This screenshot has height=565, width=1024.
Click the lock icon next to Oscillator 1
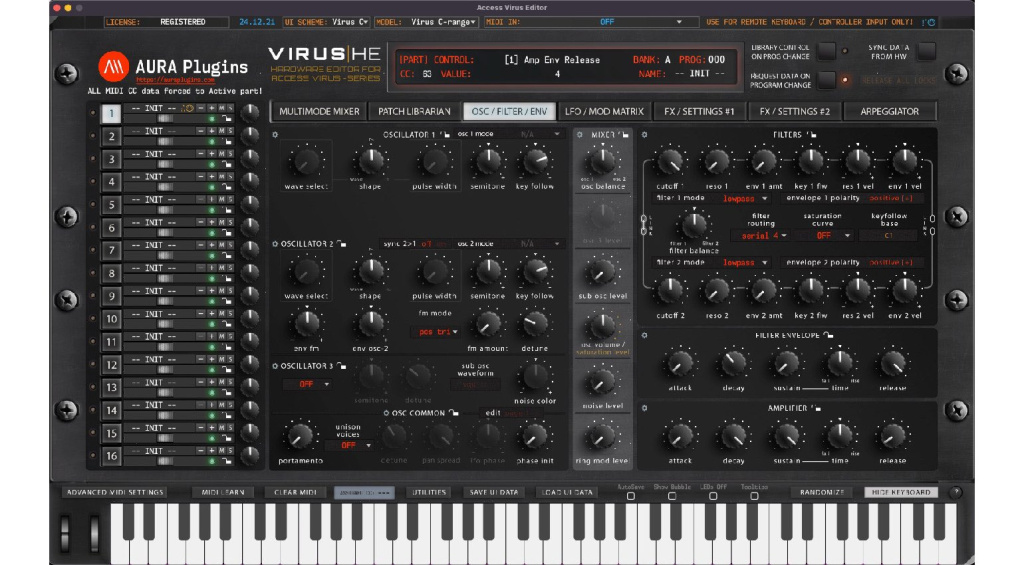click(x=445, y=135)
